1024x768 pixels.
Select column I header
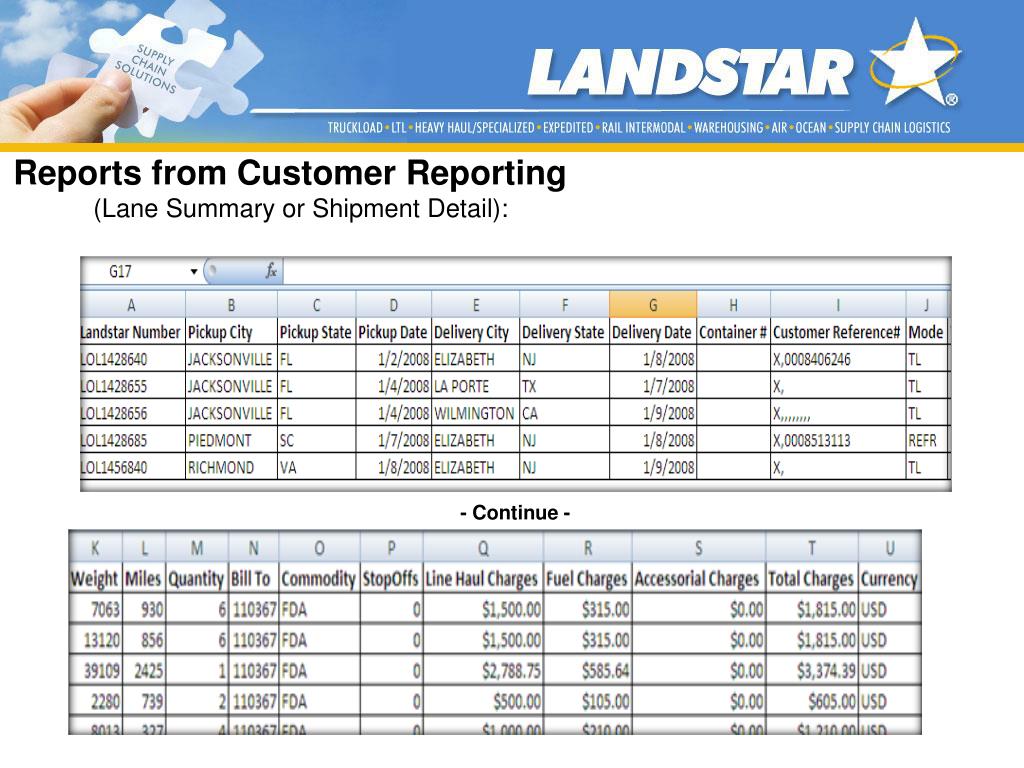[x=839, y=305]
